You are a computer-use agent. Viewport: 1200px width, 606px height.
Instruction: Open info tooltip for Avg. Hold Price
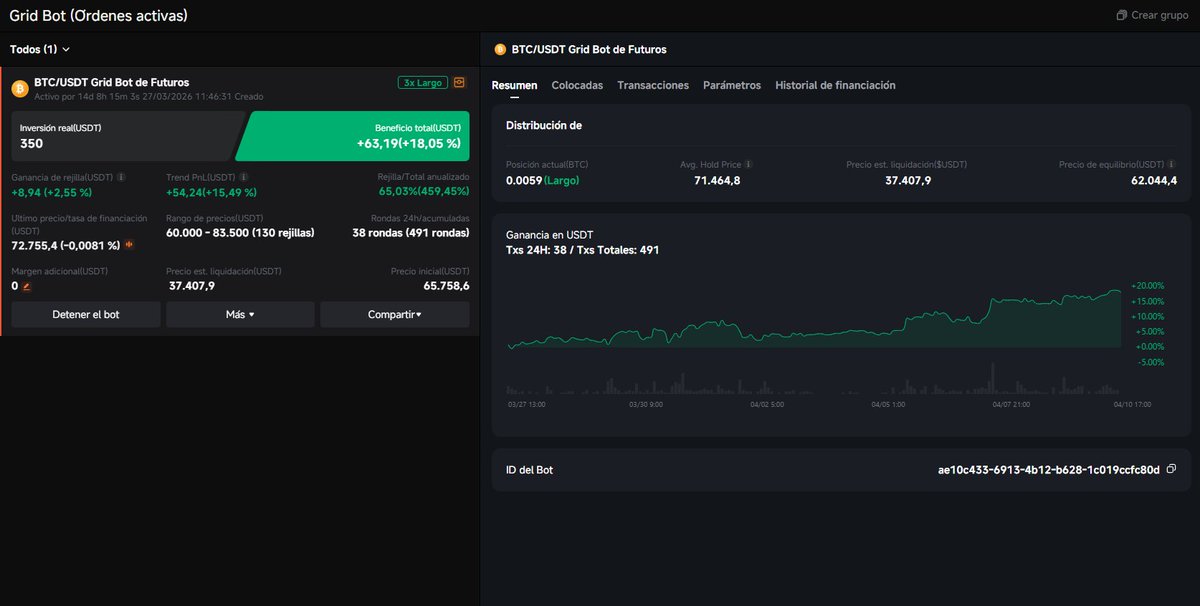pos(749,164)
